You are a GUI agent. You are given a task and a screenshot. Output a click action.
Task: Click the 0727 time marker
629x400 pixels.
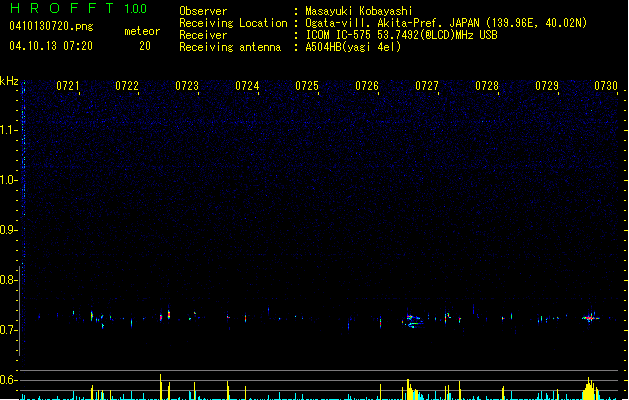(427, 86)
